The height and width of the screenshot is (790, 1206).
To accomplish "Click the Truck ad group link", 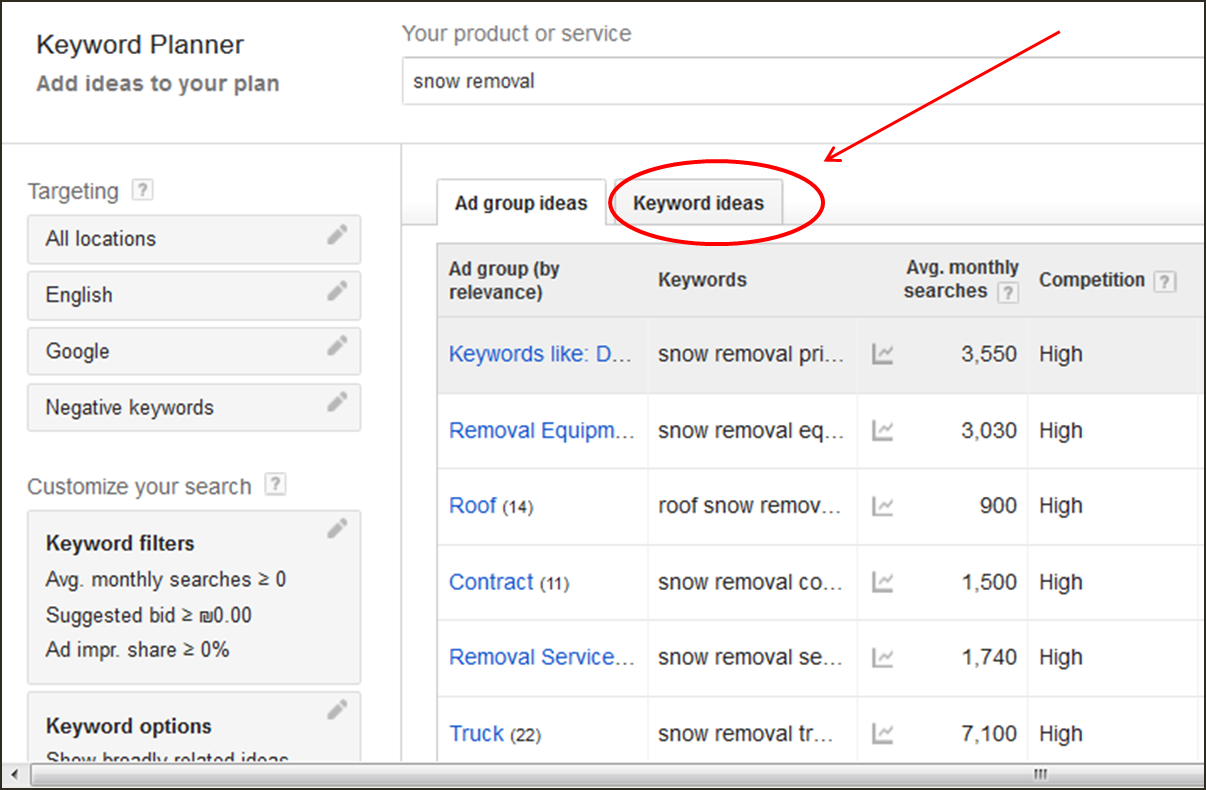I will 477,734.
